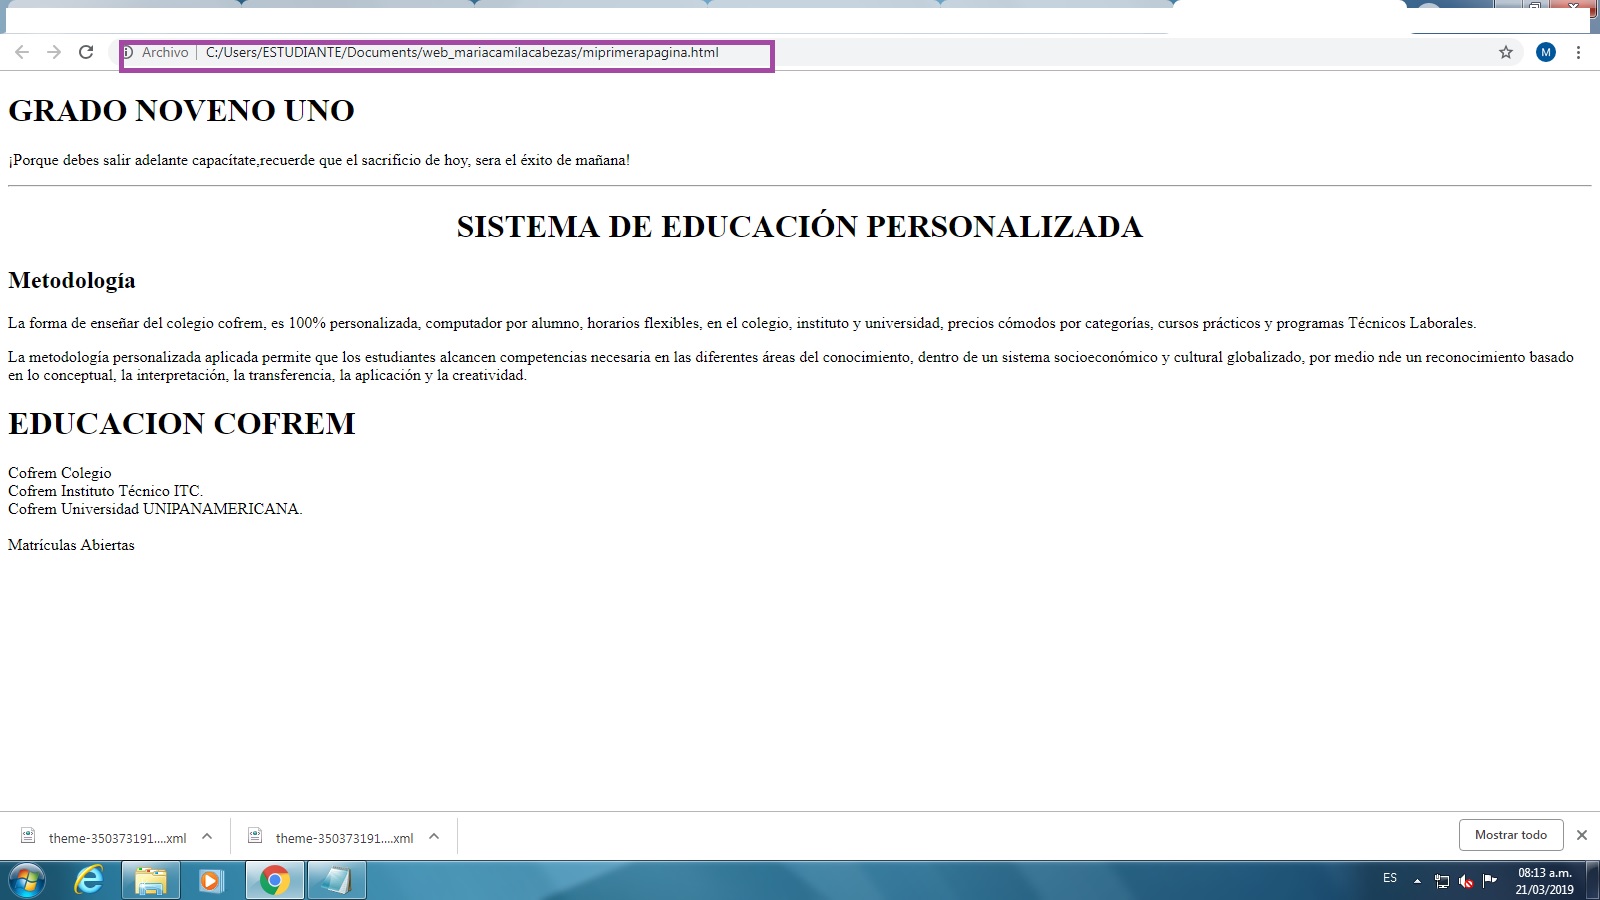Click the ¡Porque debes salir adelante sentence
This screenshot has width=1600, height=900.
[x=319, y=160]
